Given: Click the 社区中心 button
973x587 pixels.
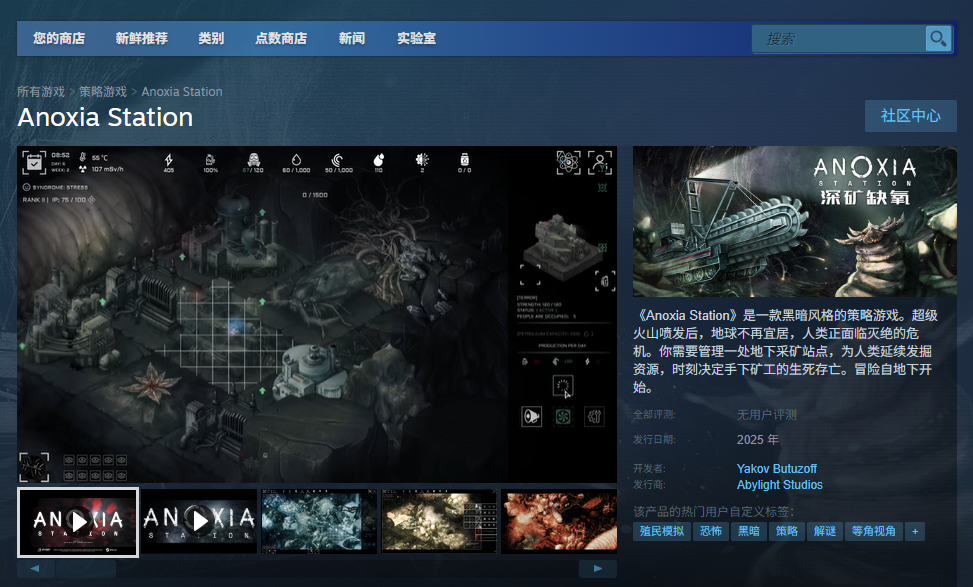Looking at the screenshot, I should click(910, 116).
